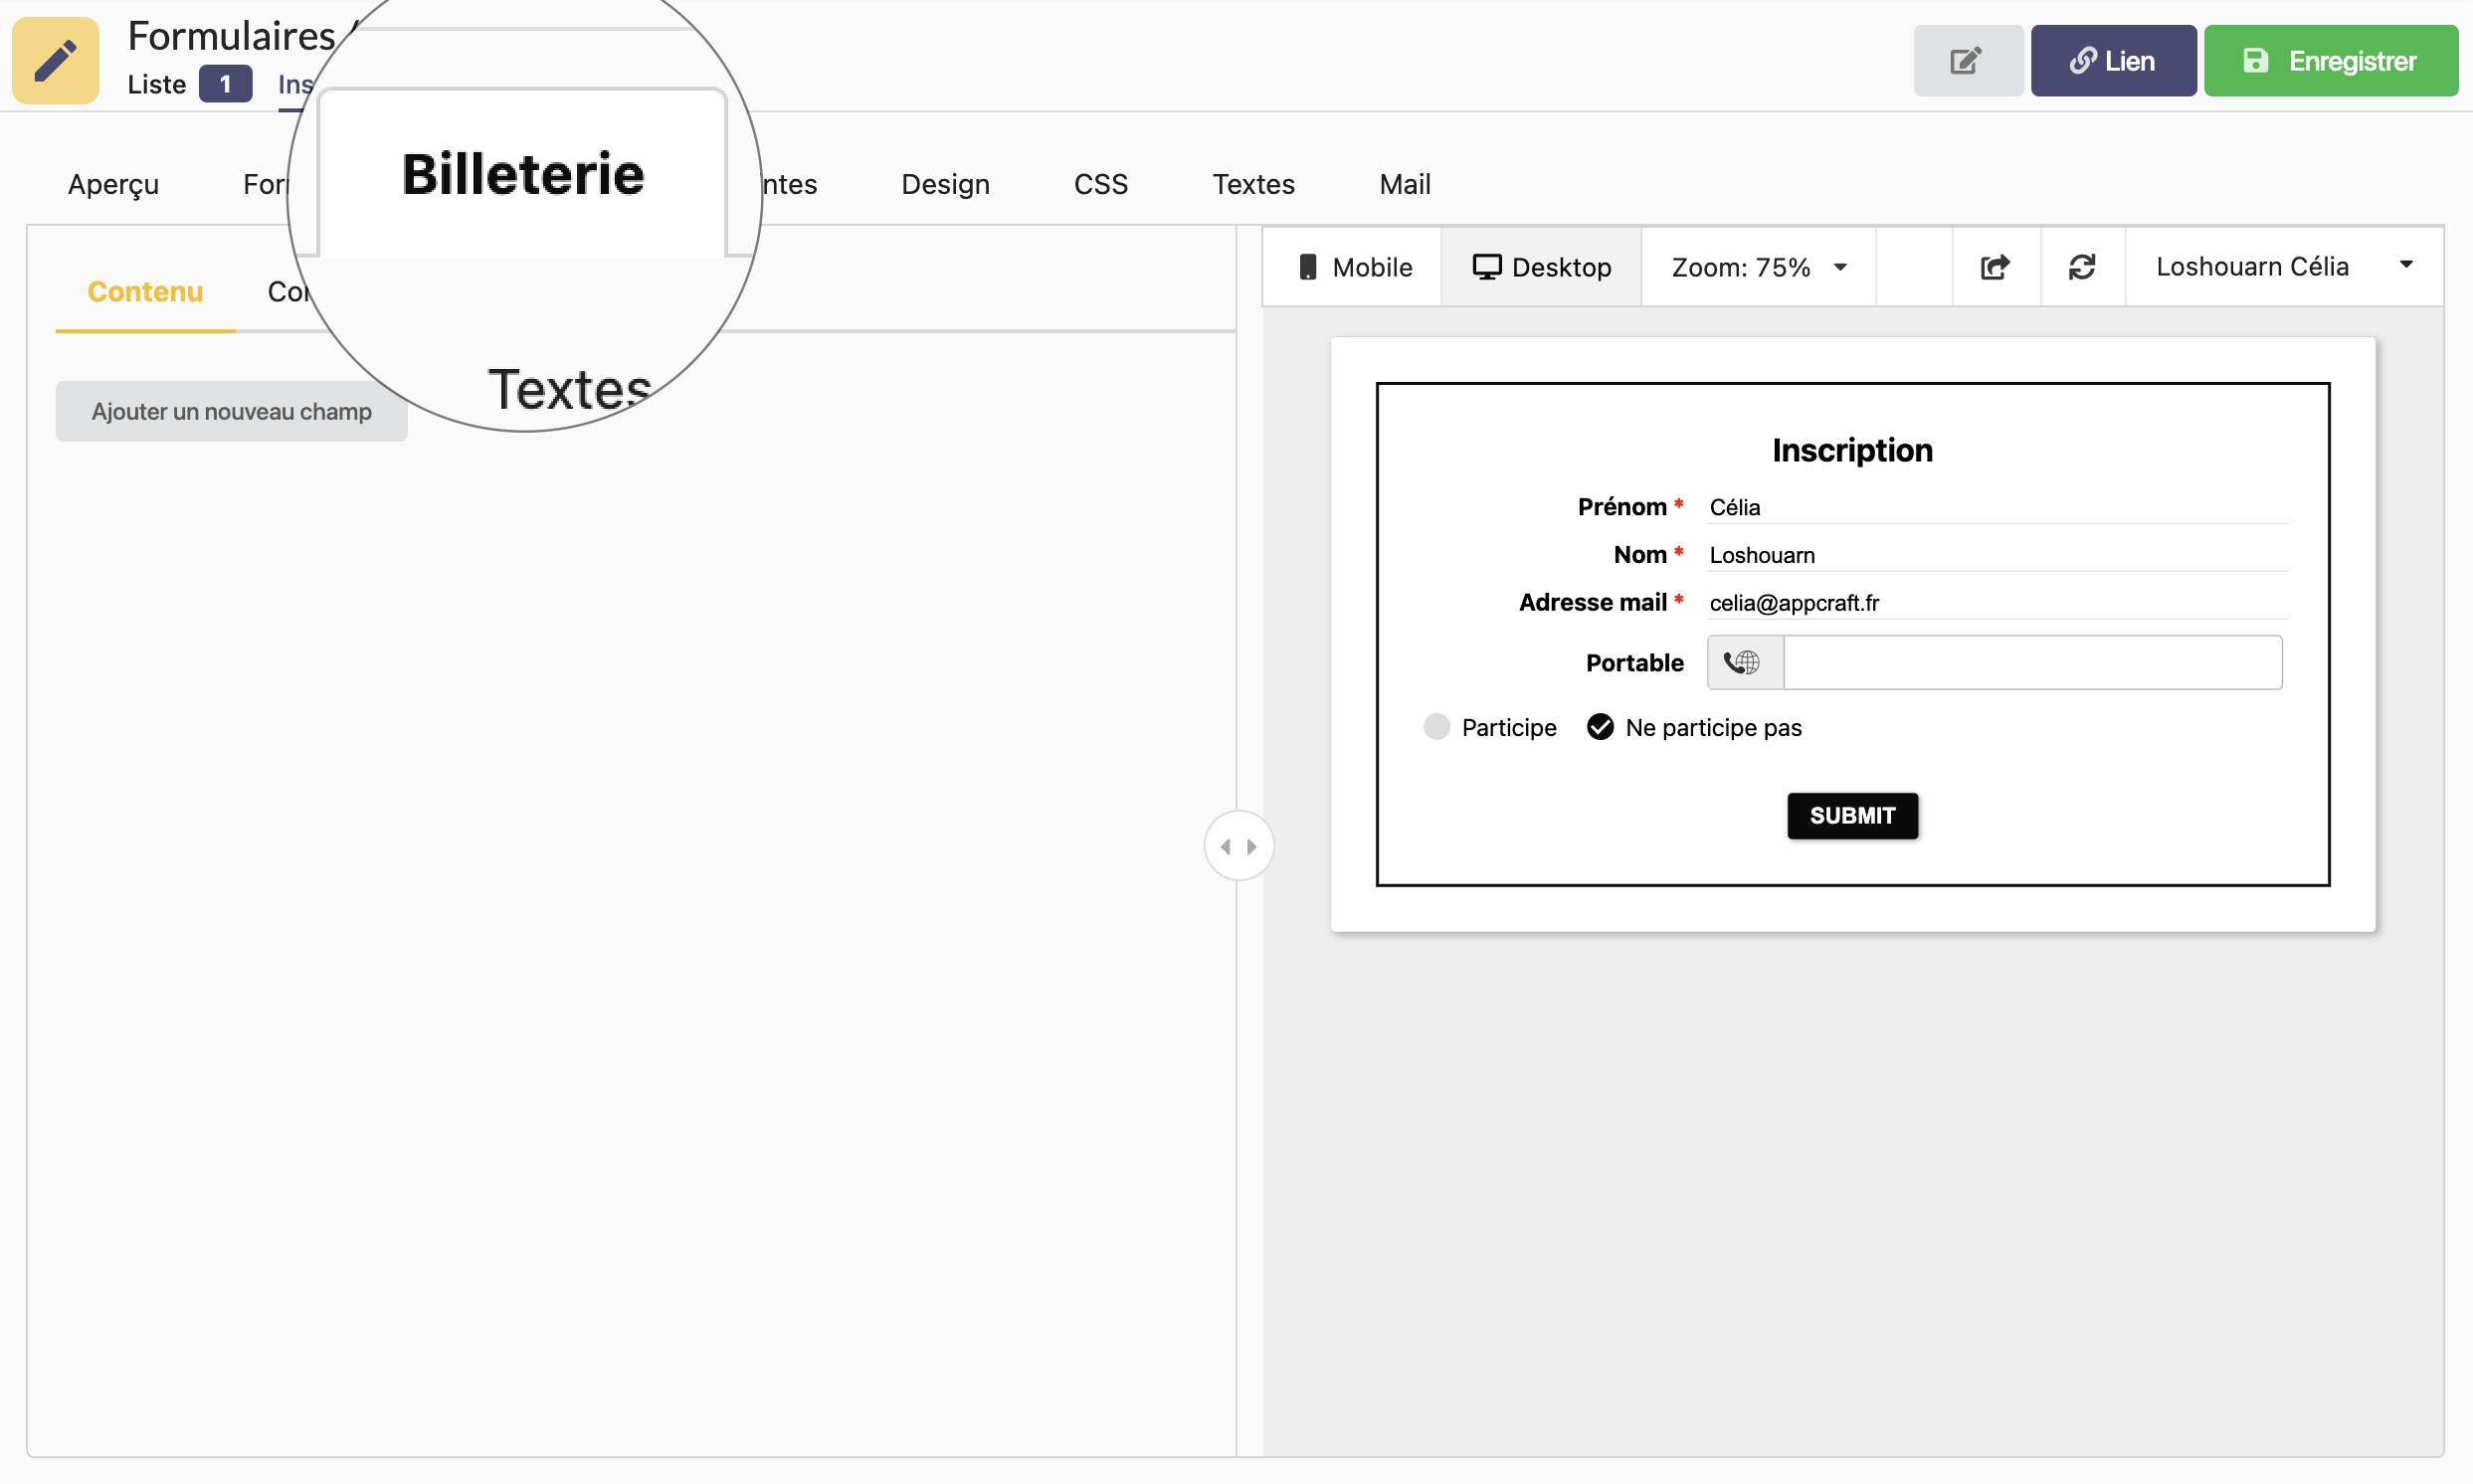Switch preview to Desktop view

[x=1541, y=267]
